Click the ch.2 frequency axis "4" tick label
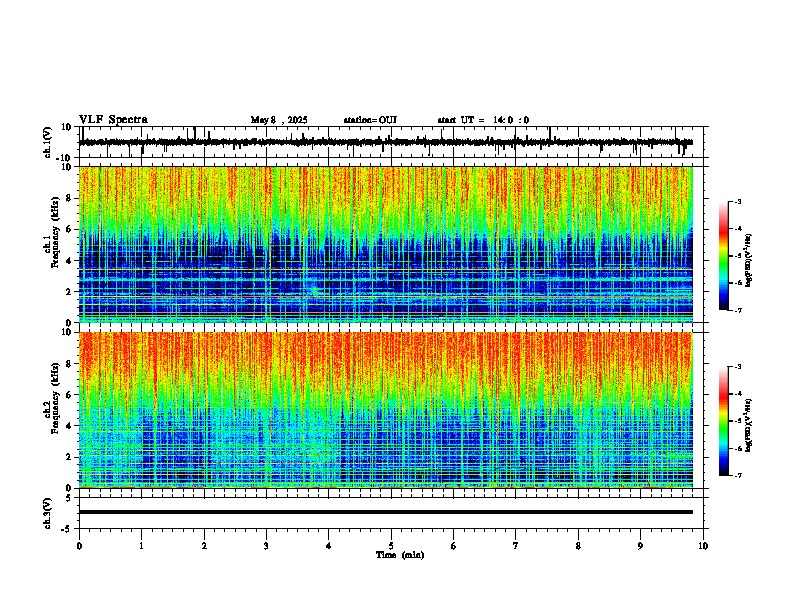 coord(70,426)
